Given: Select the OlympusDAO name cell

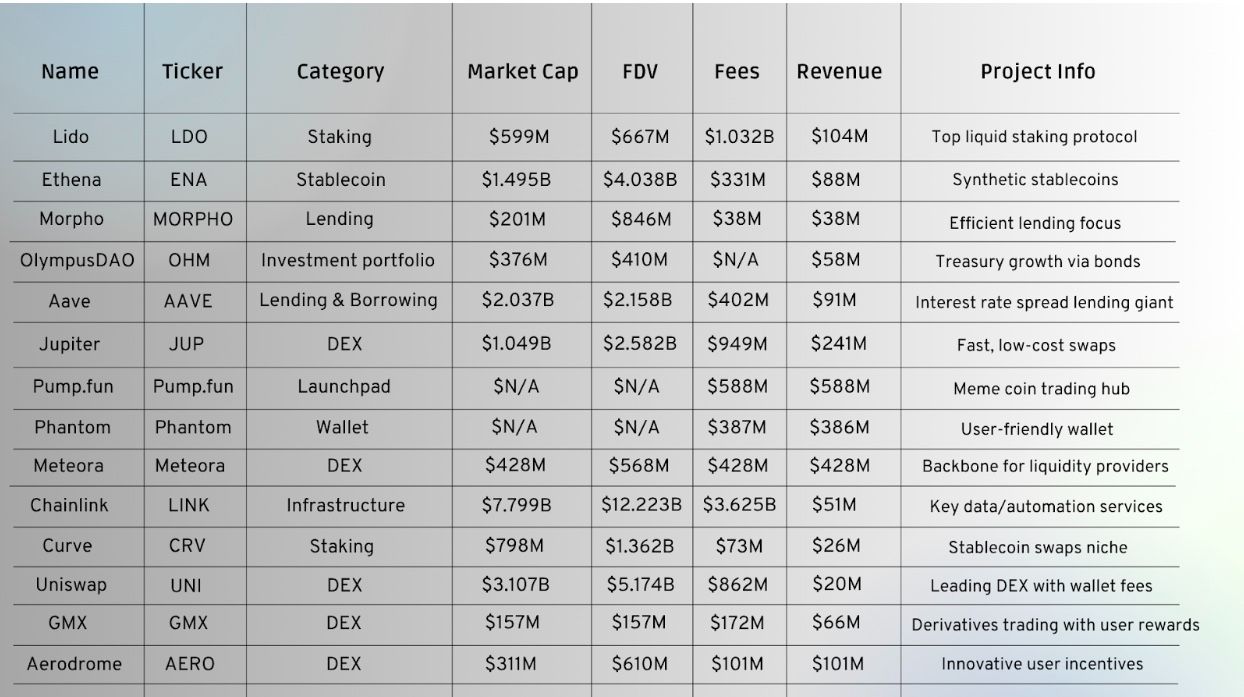Looking at the screenshot, I should (77, 260).
